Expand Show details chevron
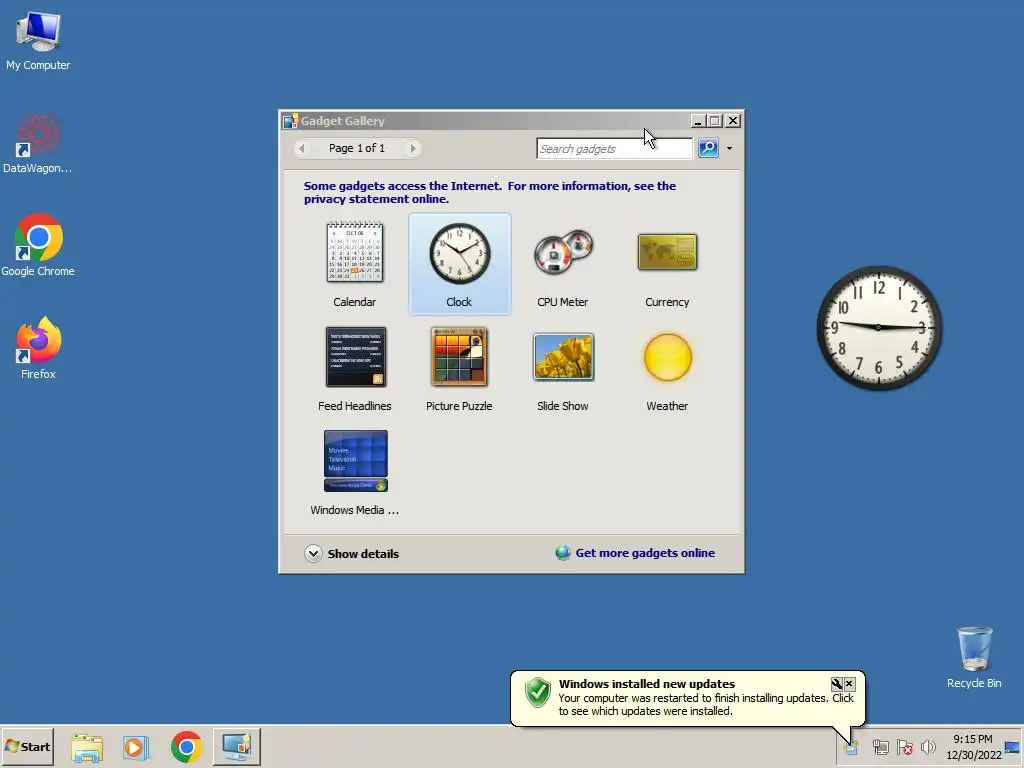The width and height of the screenshot is (1024, 768). click(x=313, y=553)
